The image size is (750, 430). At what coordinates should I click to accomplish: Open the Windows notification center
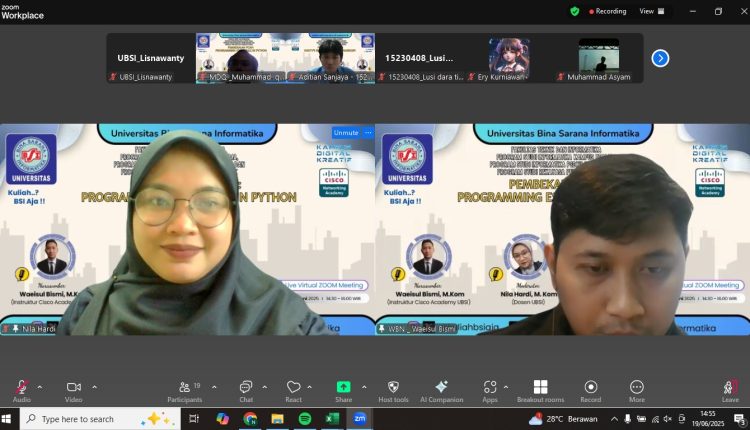click(x=740, y=419)
